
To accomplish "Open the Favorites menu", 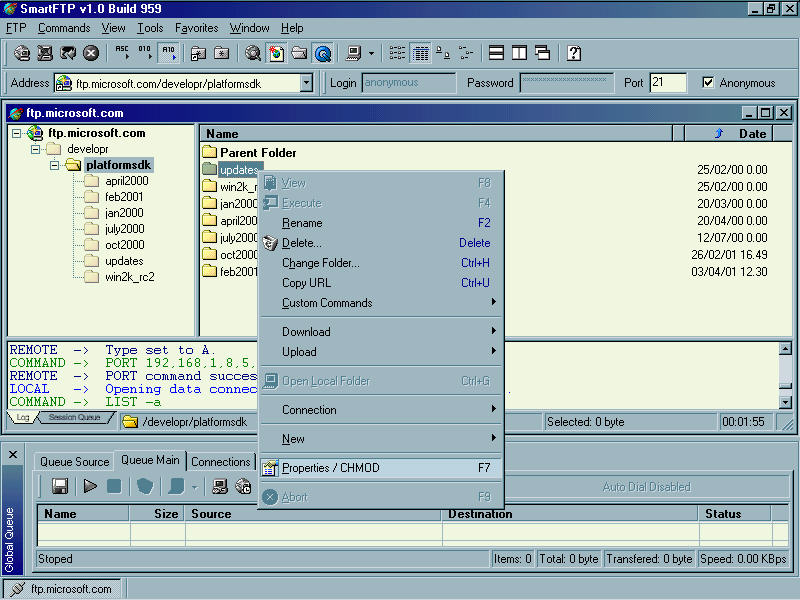I will coord(196,28).
